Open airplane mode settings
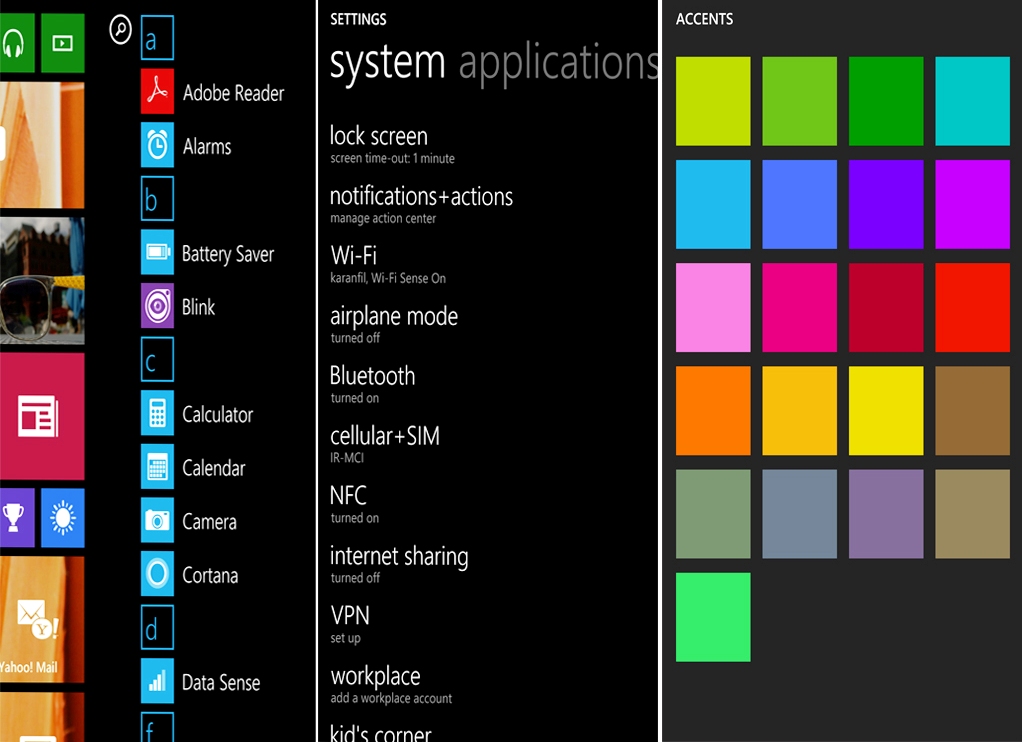Image resolution: width=1022 pixels, height=742 pixels. tap(394, 324)
